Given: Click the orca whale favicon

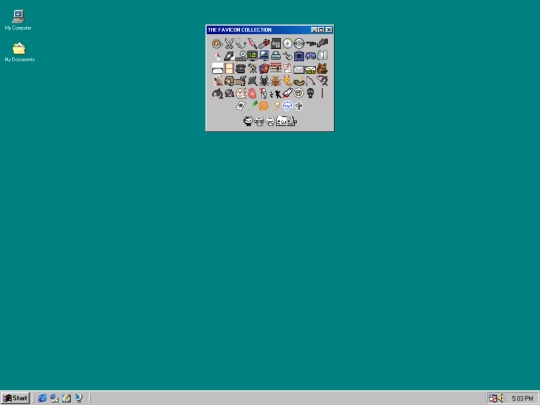Looking at the screenshot, I should pos(218,93).
